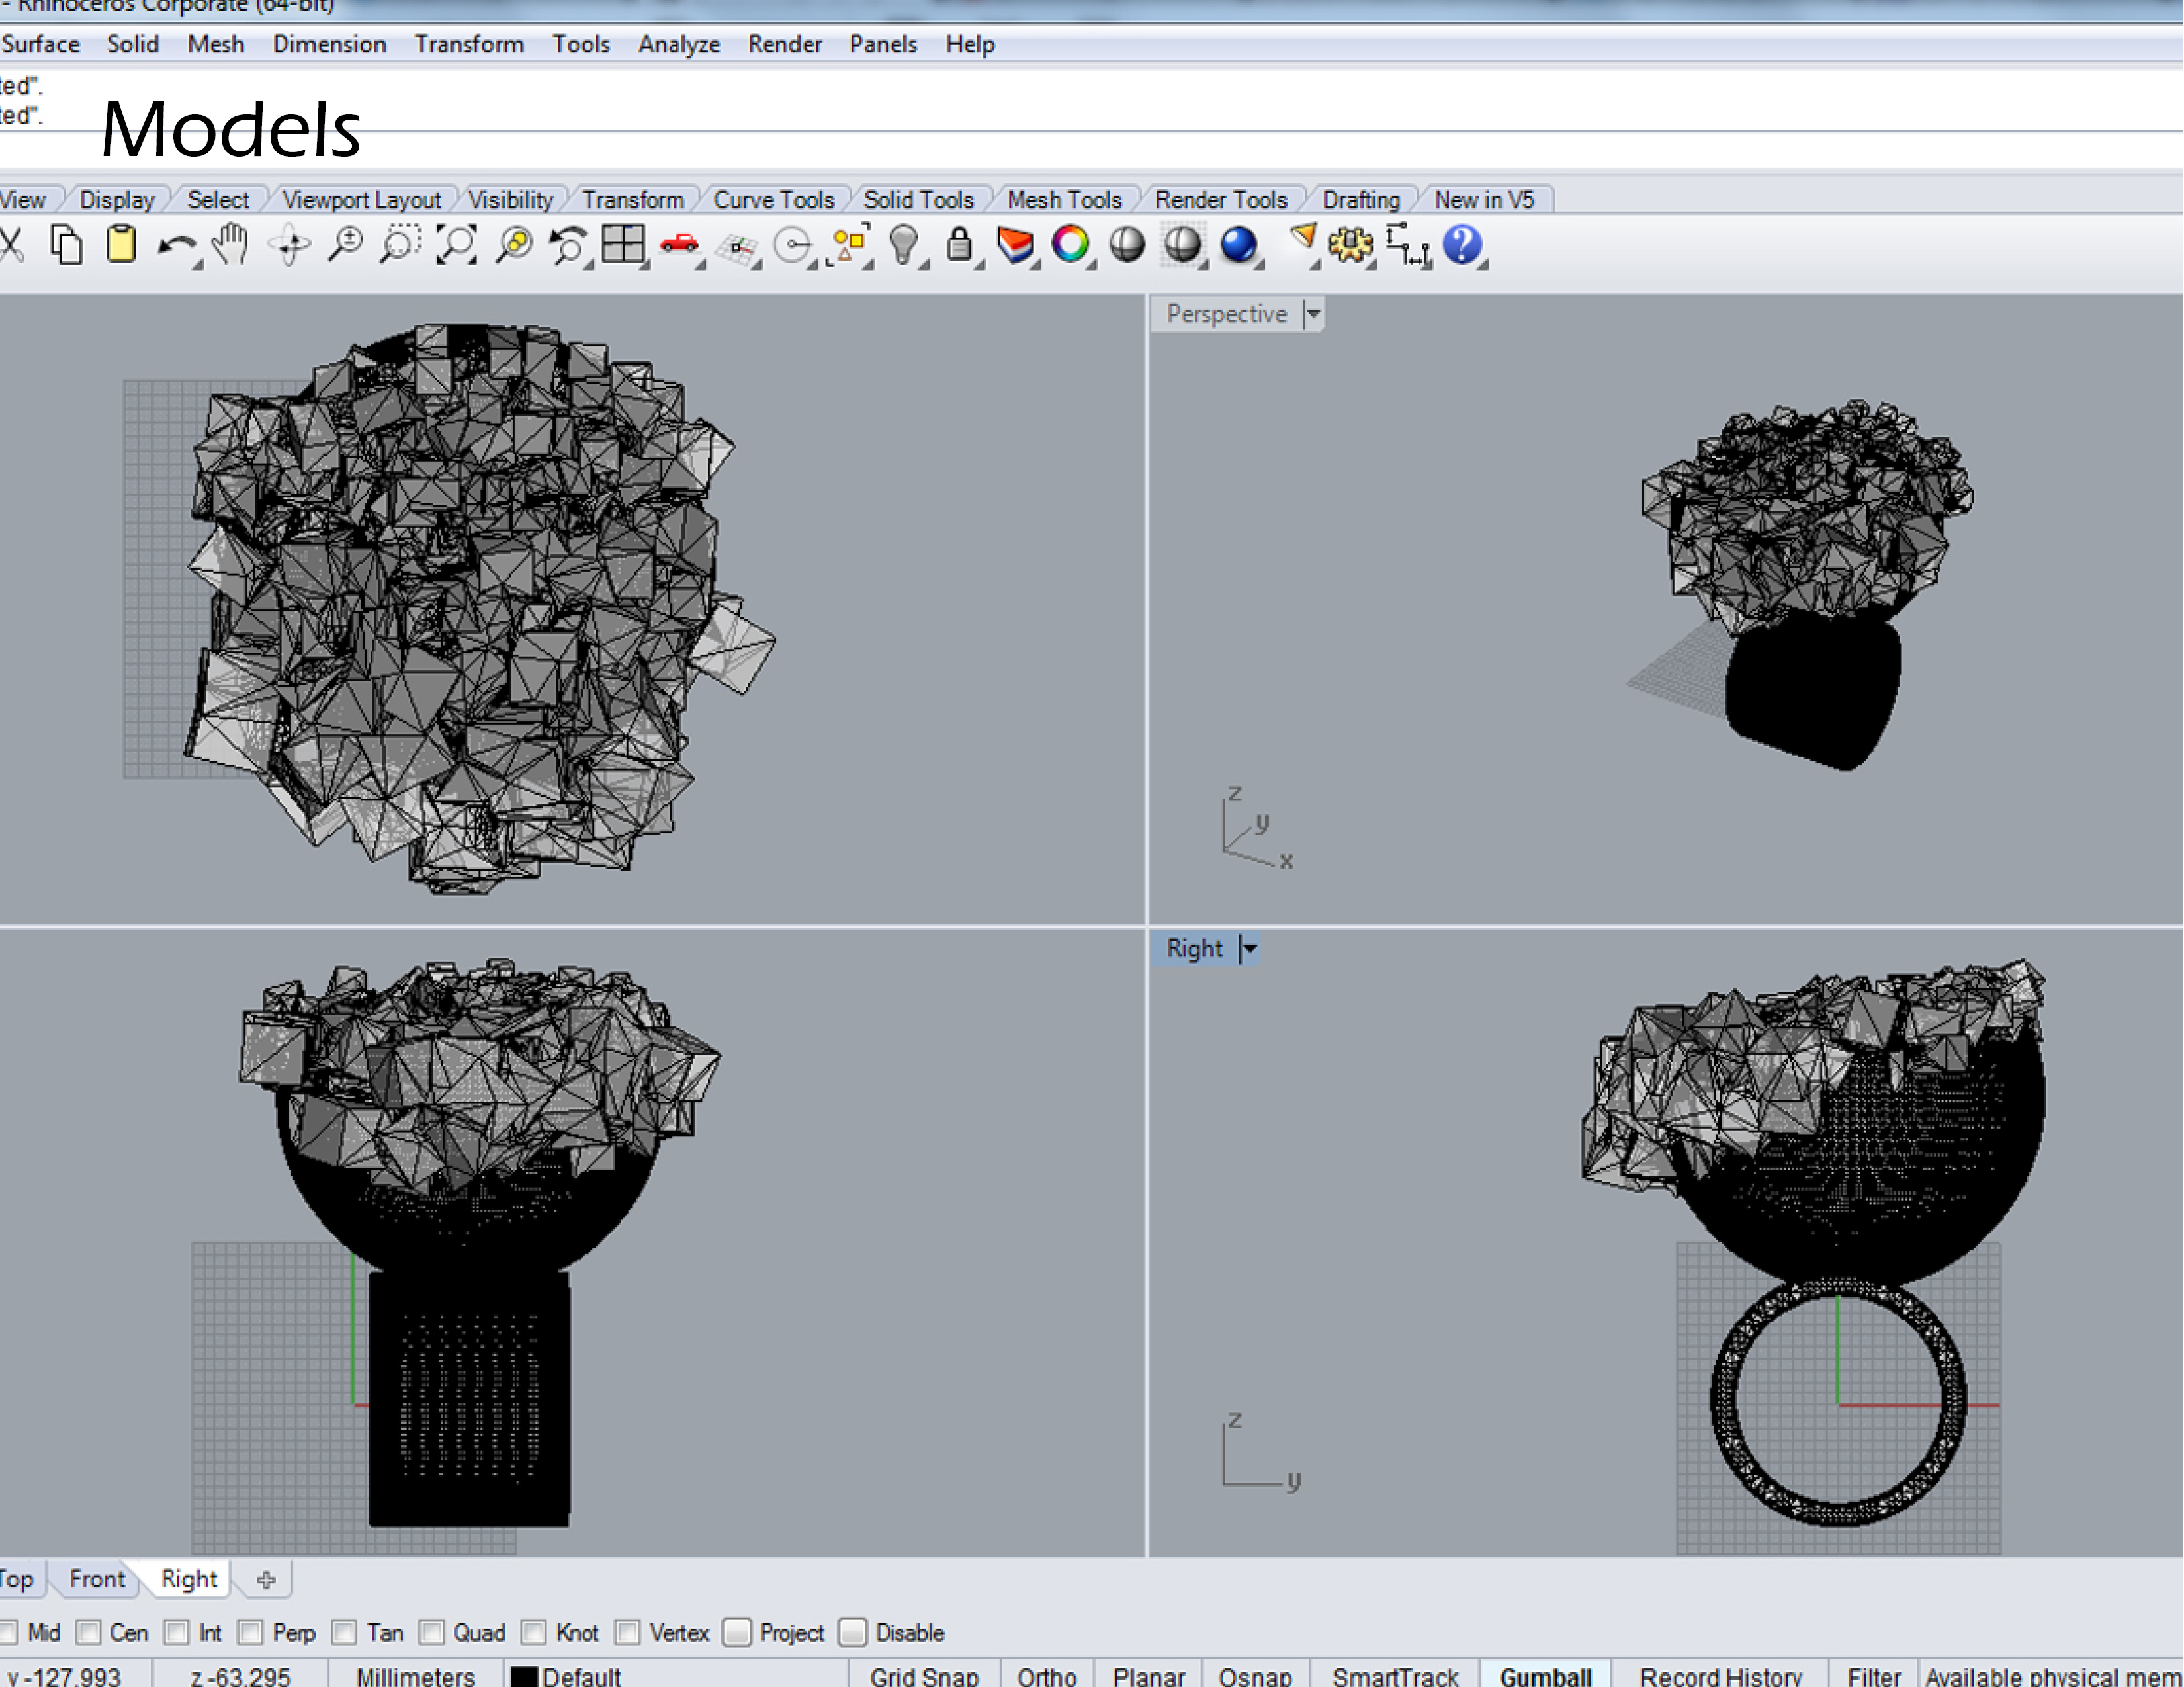
Task: Select Zoom Extents tool
Action: tap(456, 245)
